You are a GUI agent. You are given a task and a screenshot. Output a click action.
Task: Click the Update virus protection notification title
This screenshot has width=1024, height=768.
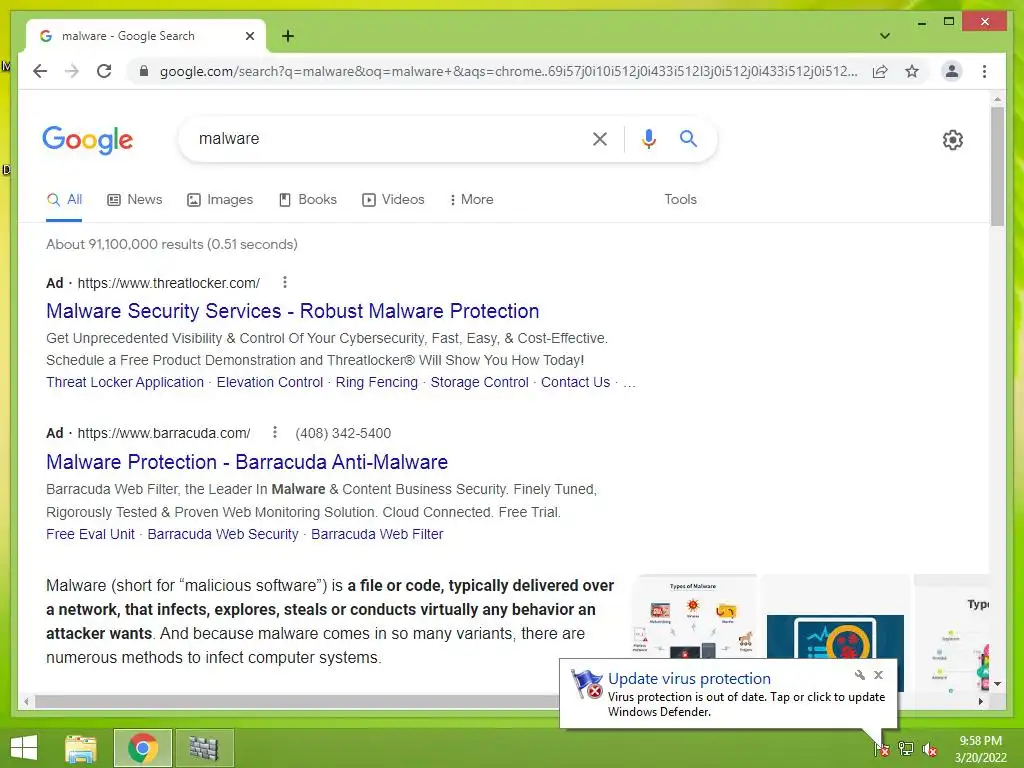click(689, 679)
